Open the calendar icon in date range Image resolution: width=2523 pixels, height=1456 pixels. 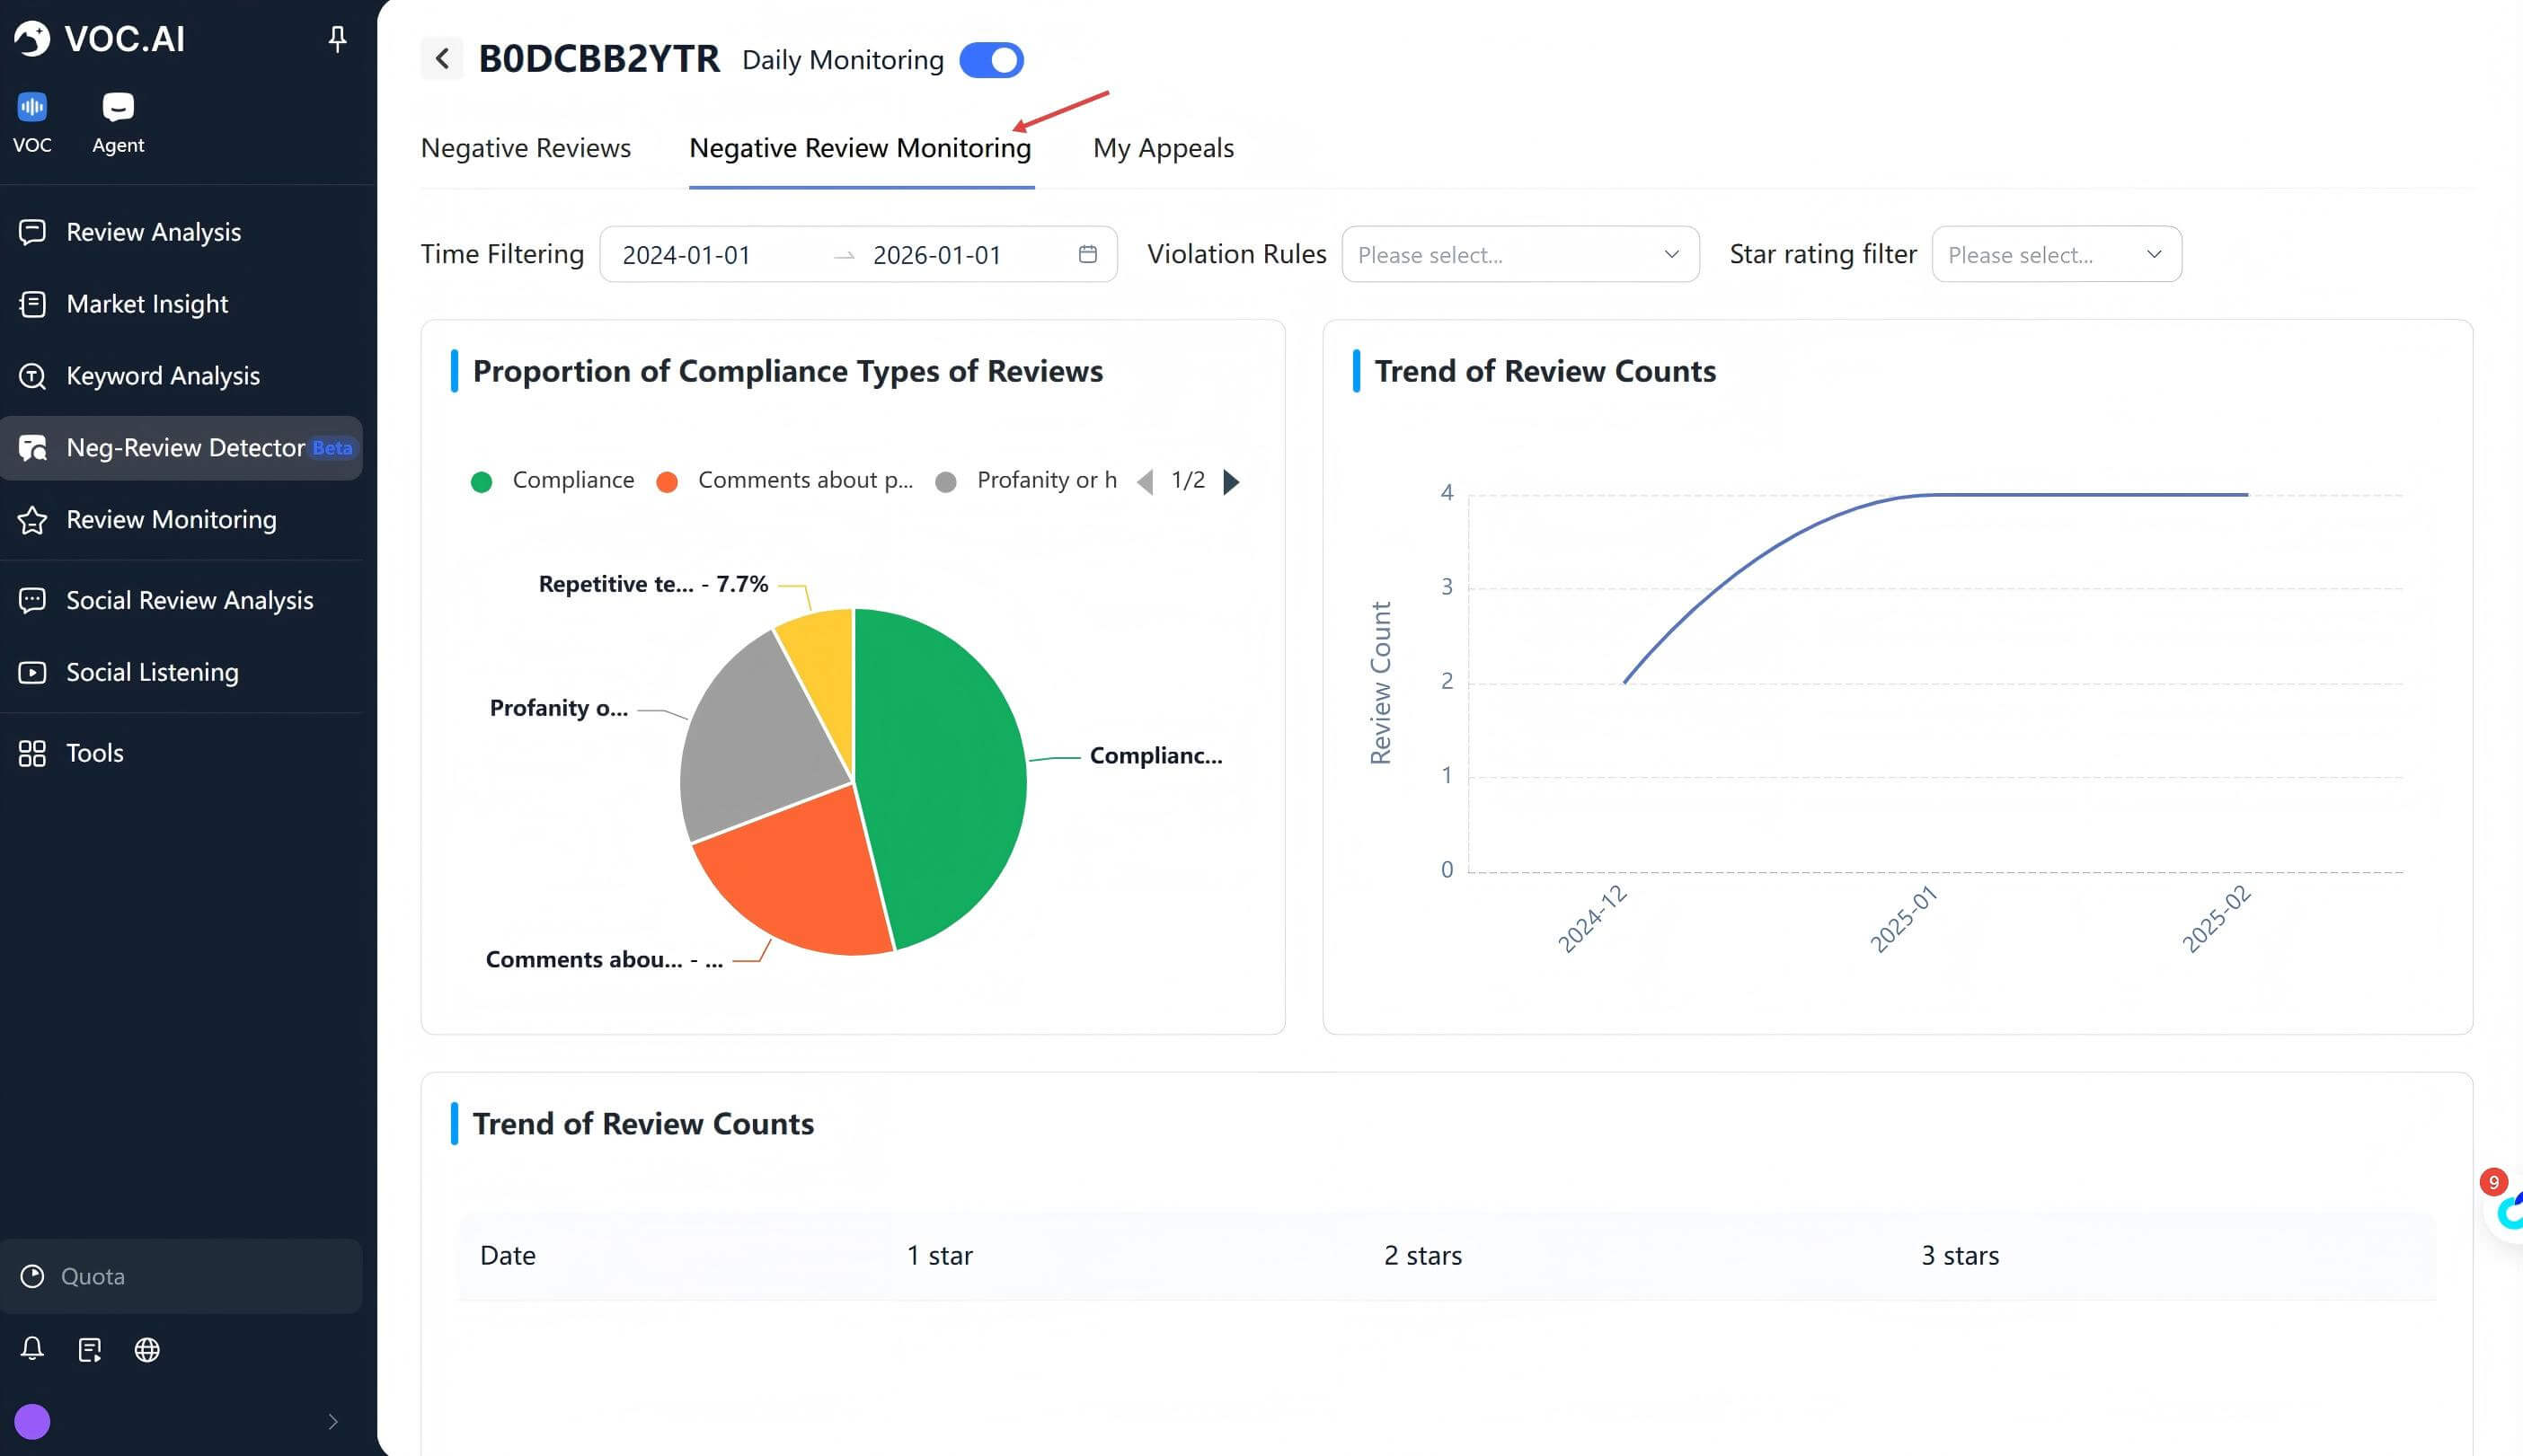click(1087, 255)
